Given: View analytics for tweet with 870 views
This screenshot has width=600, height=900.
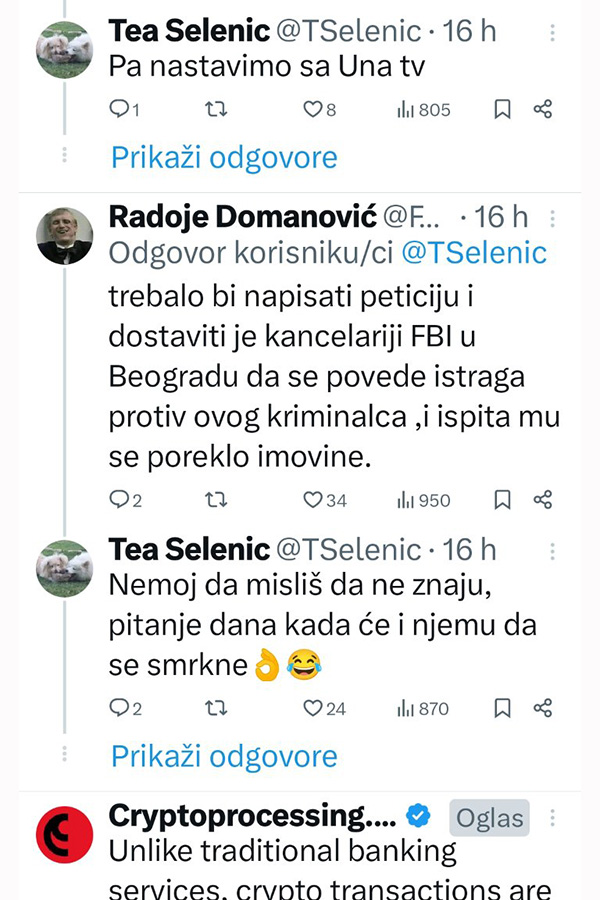Looking at the screenshot, I should pyautogui.click(x=424, y=708).
